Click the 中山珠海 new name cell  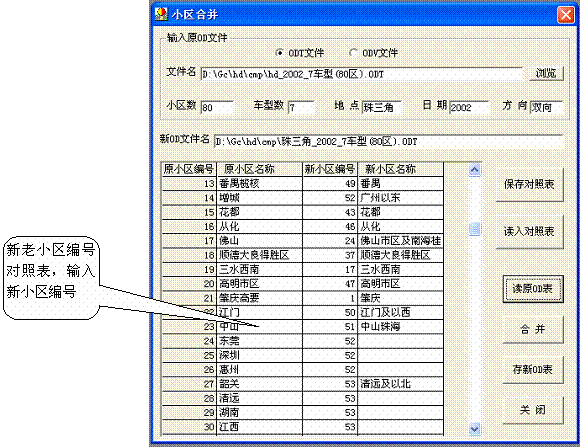(401, 327)
